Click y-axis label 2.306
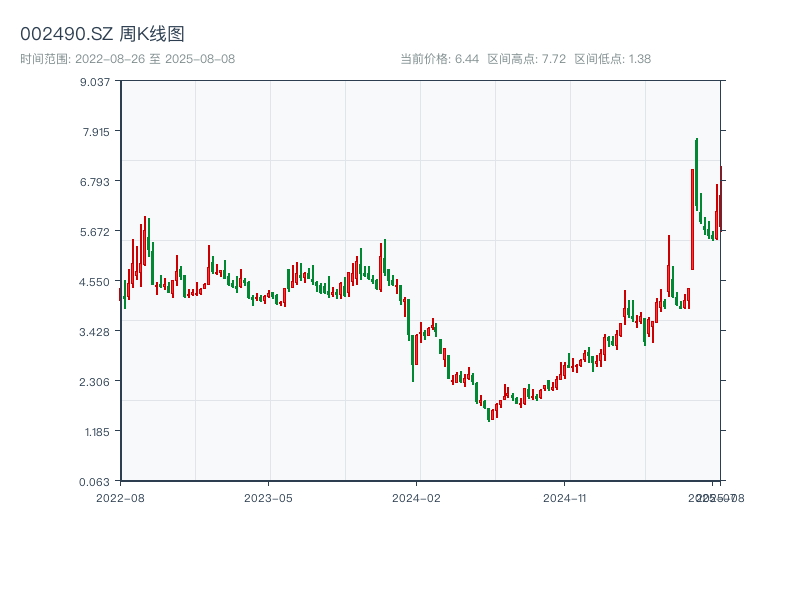This screenshot has height=600, width=800. point(94,382)
